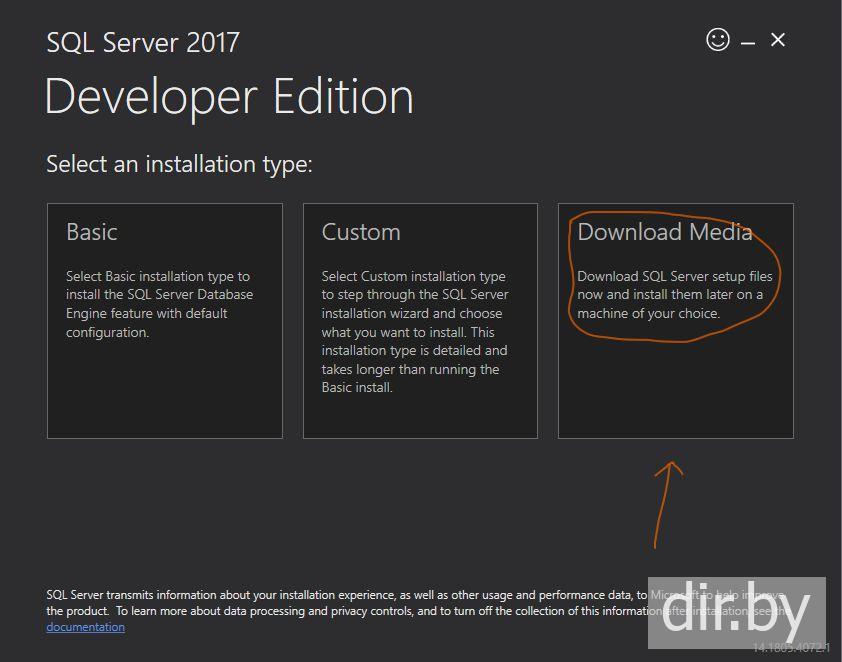
Task: Click 'Select an installation type:' text
Action: tap(179, 164)
